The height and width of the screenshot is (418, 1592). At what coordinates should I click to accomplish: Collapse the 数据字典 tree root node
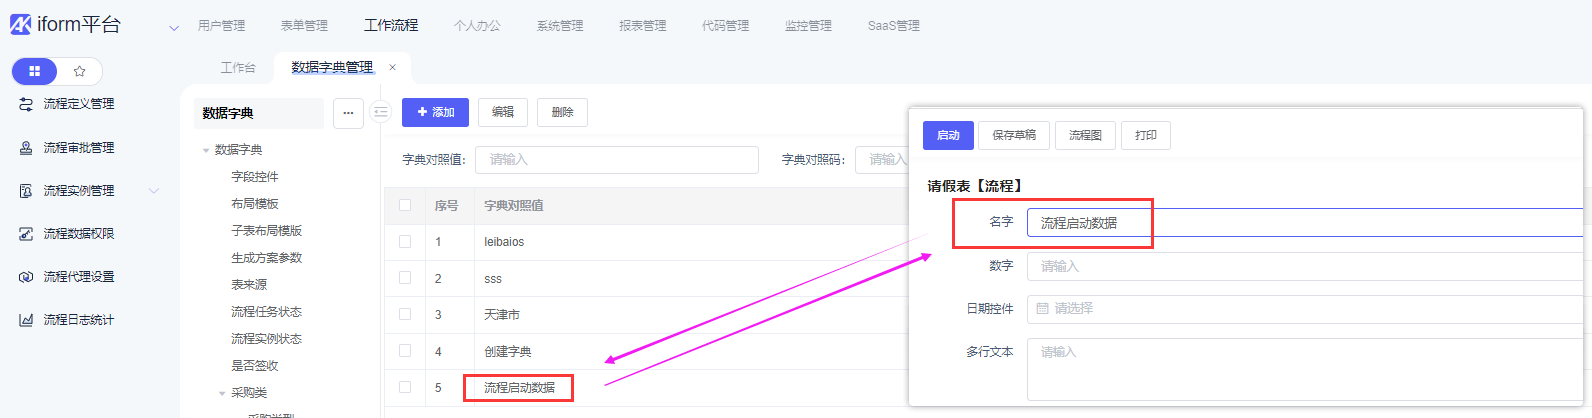pyautogui.click(x=206, y=150)
